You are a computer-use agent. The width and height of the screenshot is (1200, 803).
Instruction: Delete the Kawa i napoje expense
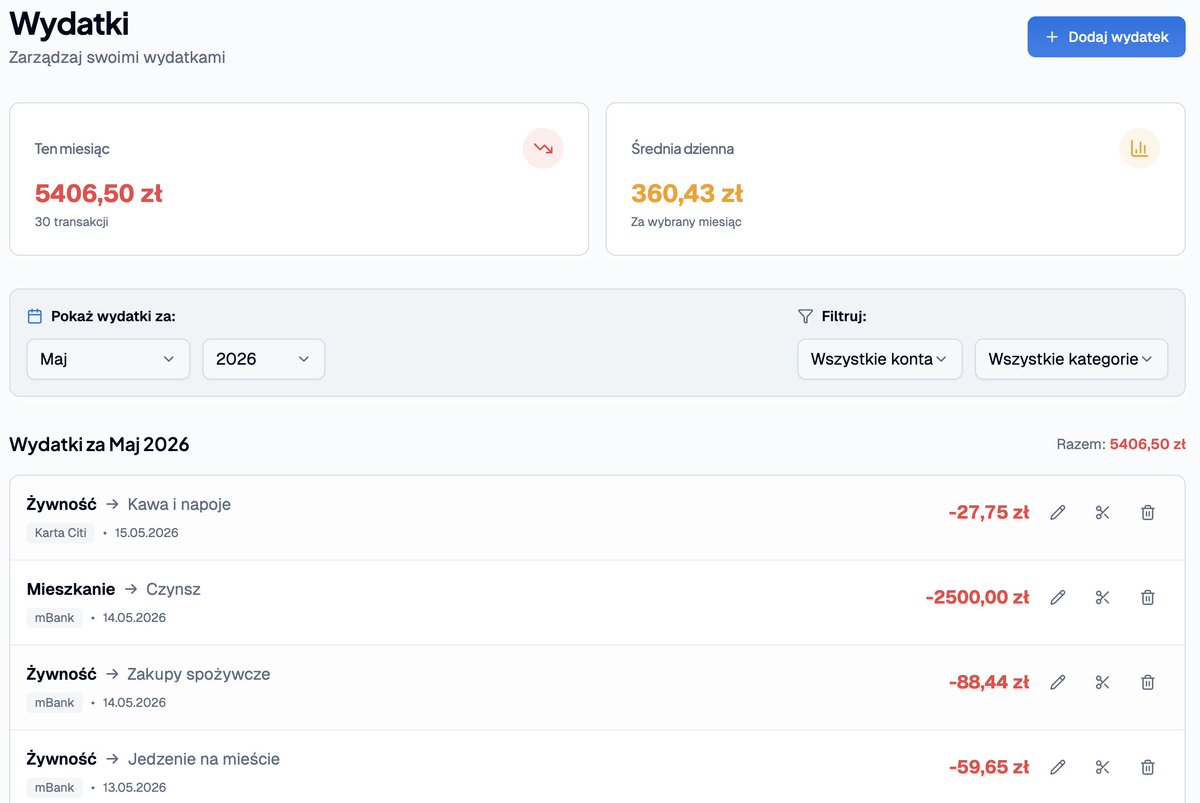click(1148, 512)
